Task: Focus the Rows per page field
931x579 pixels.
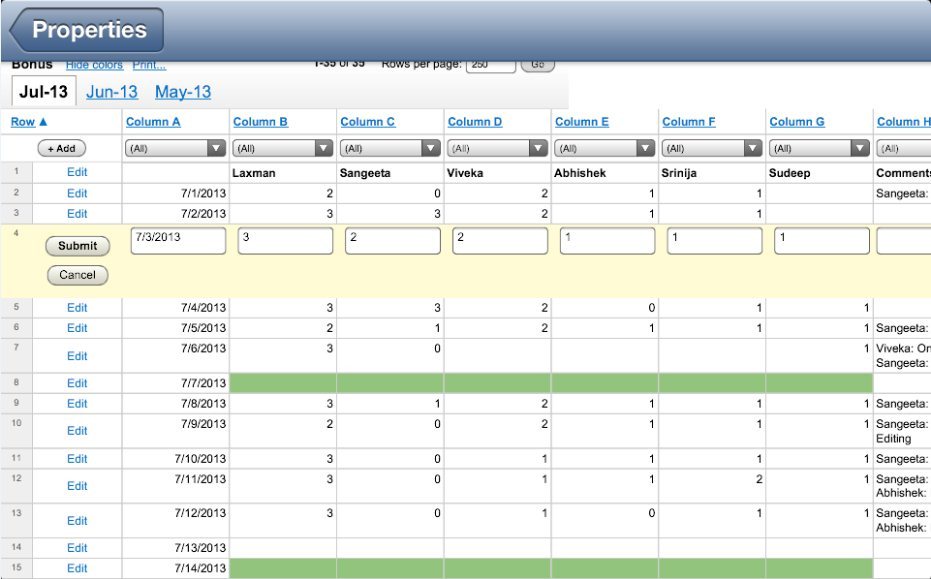Action: coord(490,65)
